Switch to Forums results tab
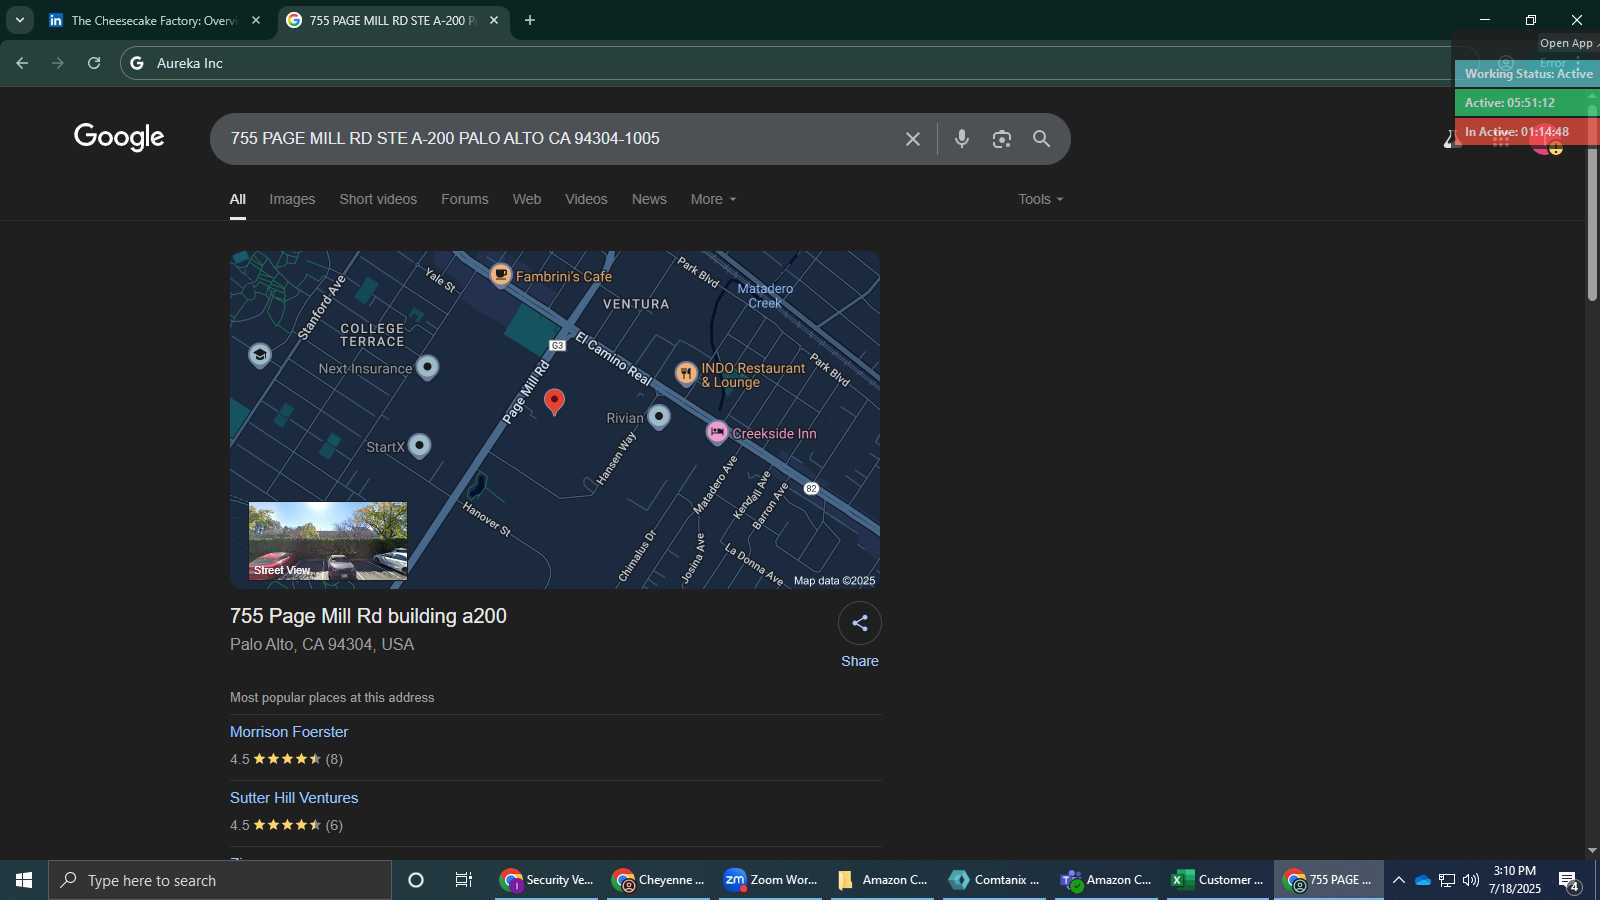Viewport: 1600px width, 900px height. 465,199
